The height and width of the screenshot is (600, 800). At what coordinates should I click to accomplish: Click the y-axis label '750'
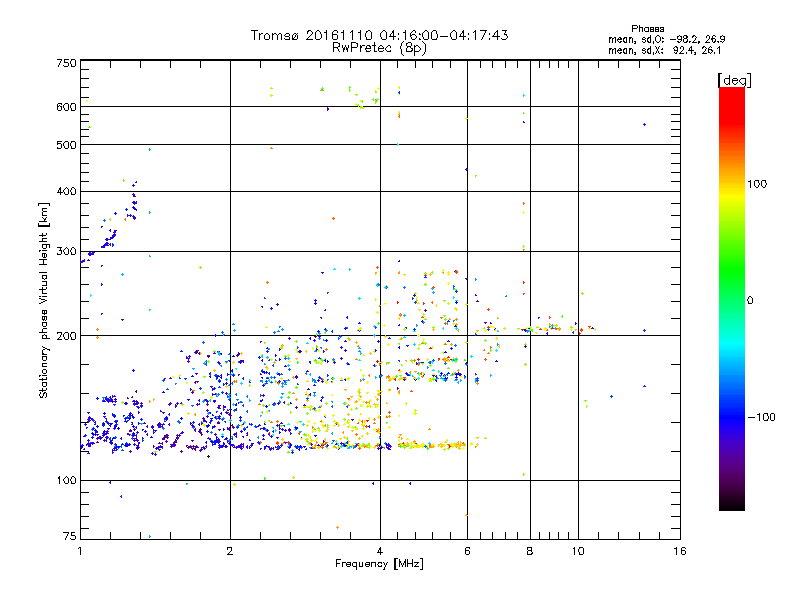pyautogui.click(x=66, y=63)
